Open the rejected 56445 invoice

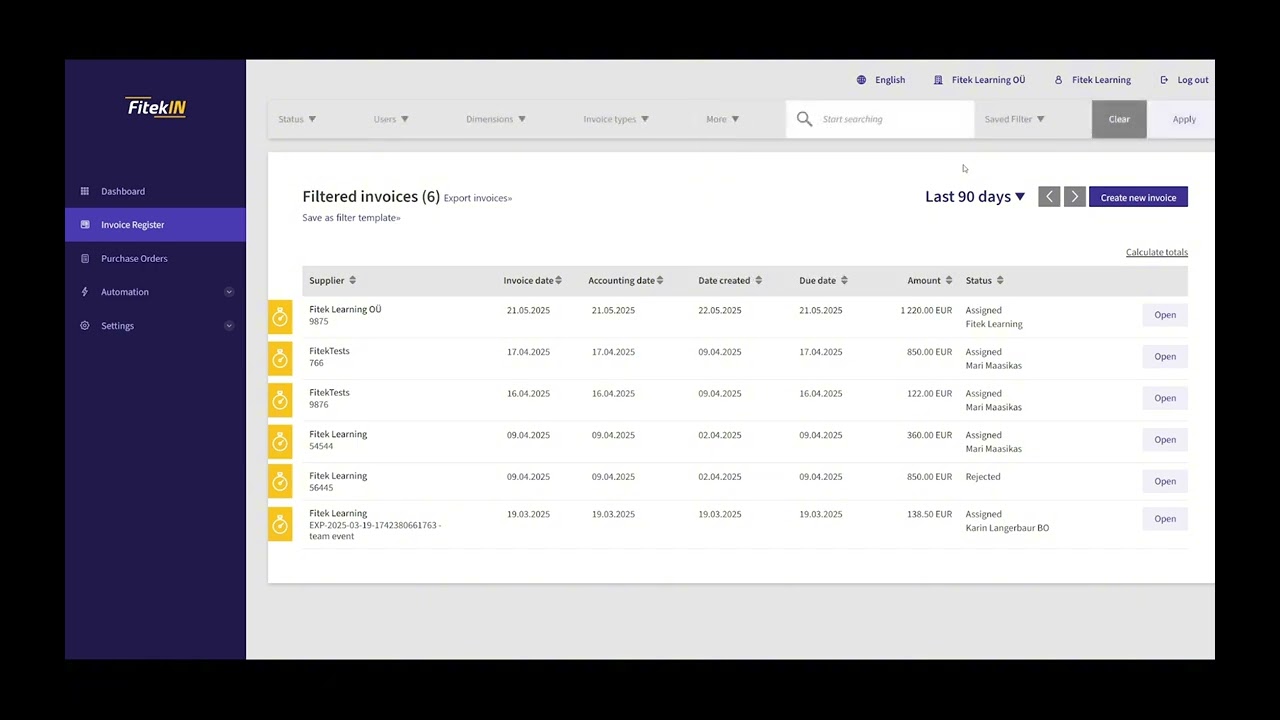[x=1165, y=481]
